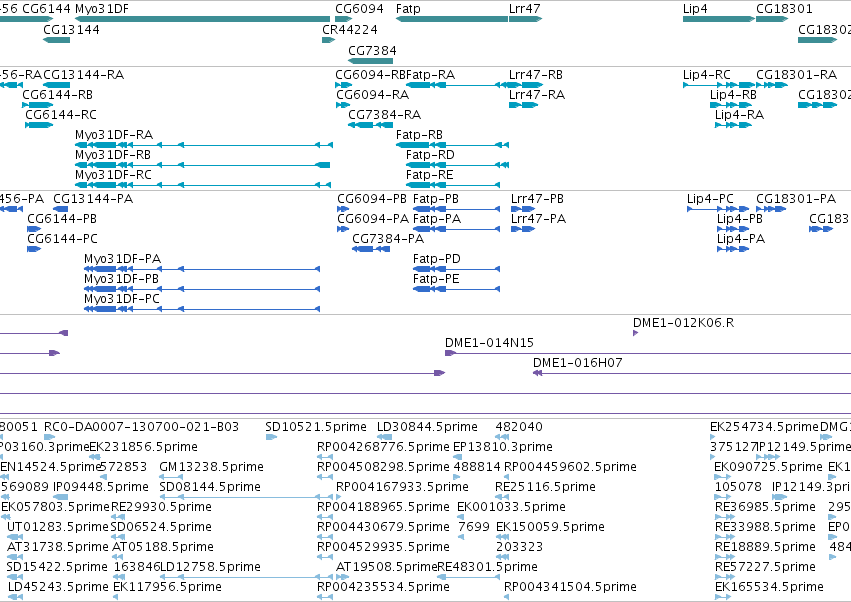Select EST LD12758.5prime
The width and height of the screenshot is (851, 602).
[246, 578]
